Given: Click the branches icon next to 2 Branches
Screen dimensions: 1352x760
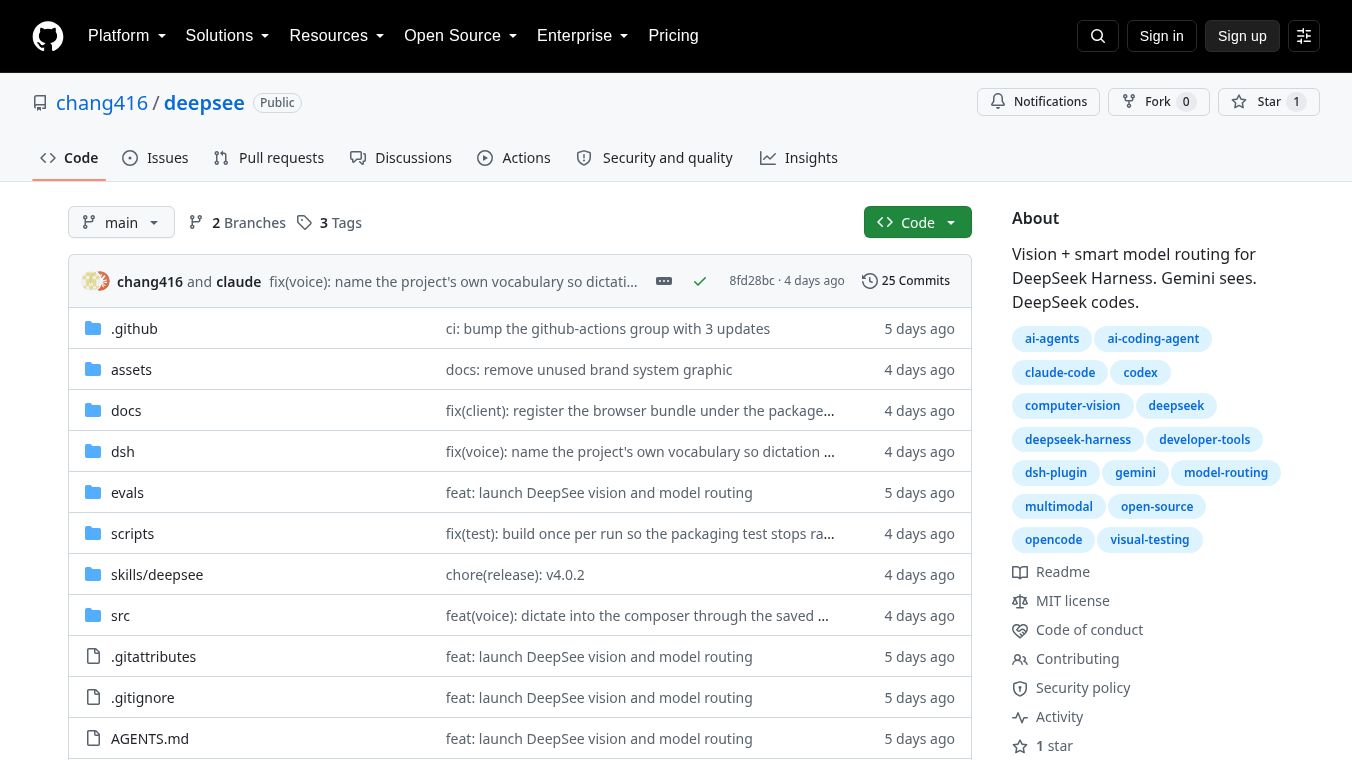Looking at the screenshot, I should point(196,223).
